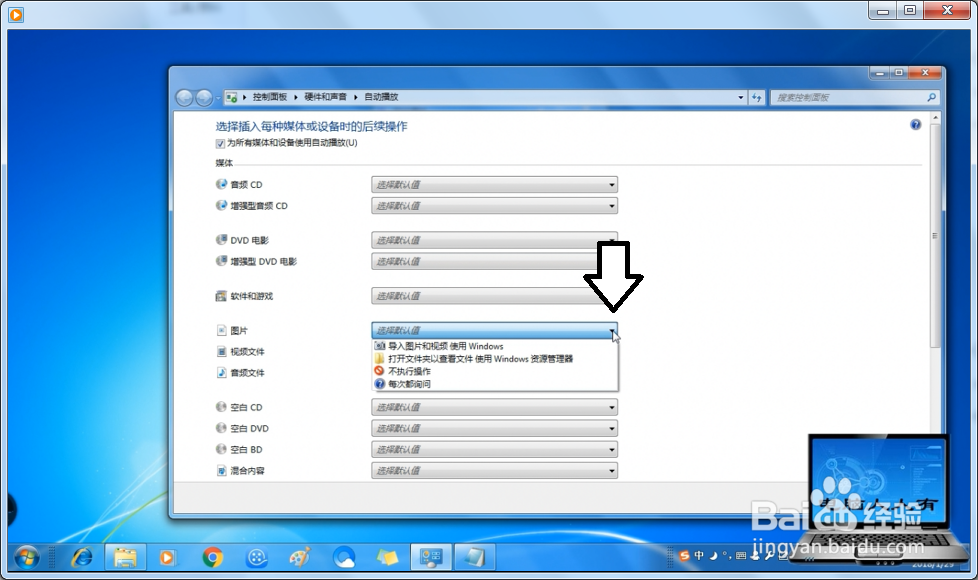Click the 增强型音频 CD disc icon
This screenshot has width=978, height=580.
point(221,205)
